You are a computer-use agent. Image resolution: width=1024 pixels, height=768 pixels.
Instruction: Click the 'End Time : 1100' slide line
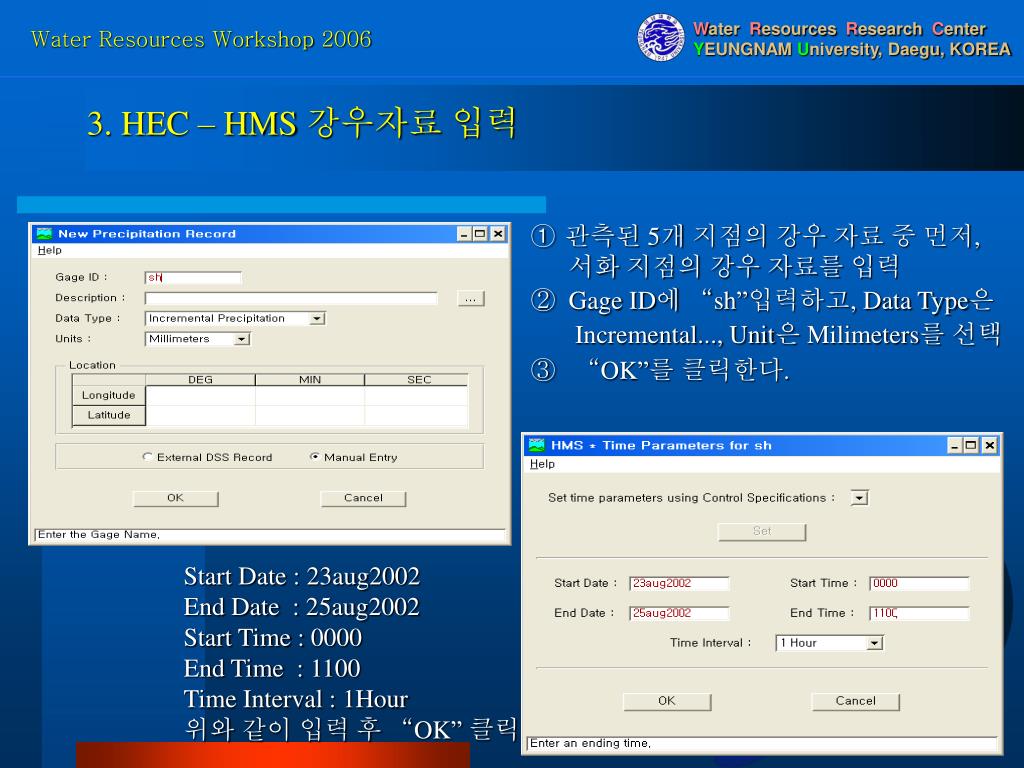[272, 669]
